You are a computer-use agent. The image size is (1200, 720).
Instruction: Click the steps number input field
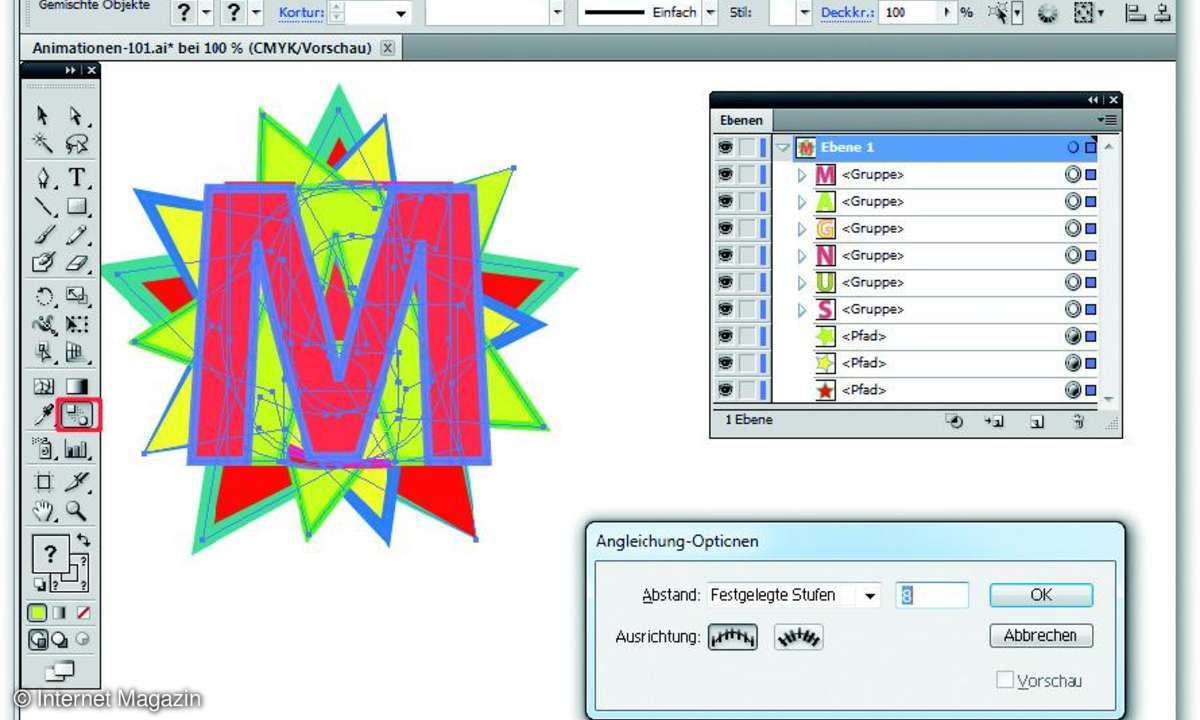point(932,596)
